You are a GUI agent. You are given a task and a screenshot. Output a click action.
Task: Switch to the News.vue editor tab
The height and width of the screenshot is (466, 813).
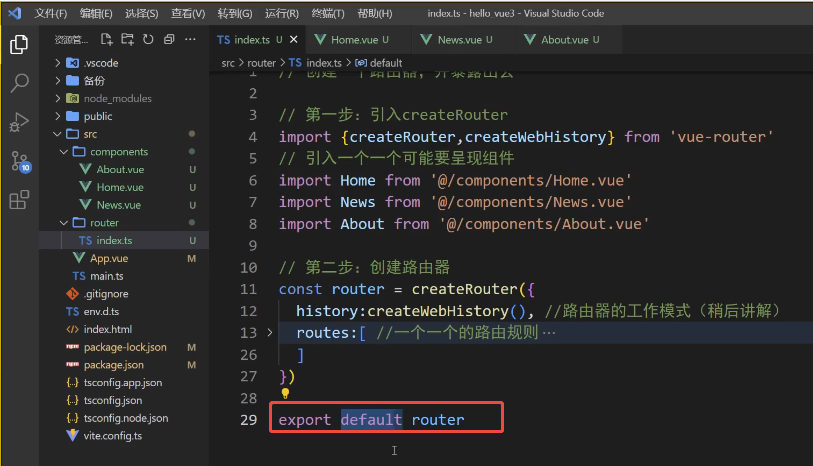pos(464,39)
